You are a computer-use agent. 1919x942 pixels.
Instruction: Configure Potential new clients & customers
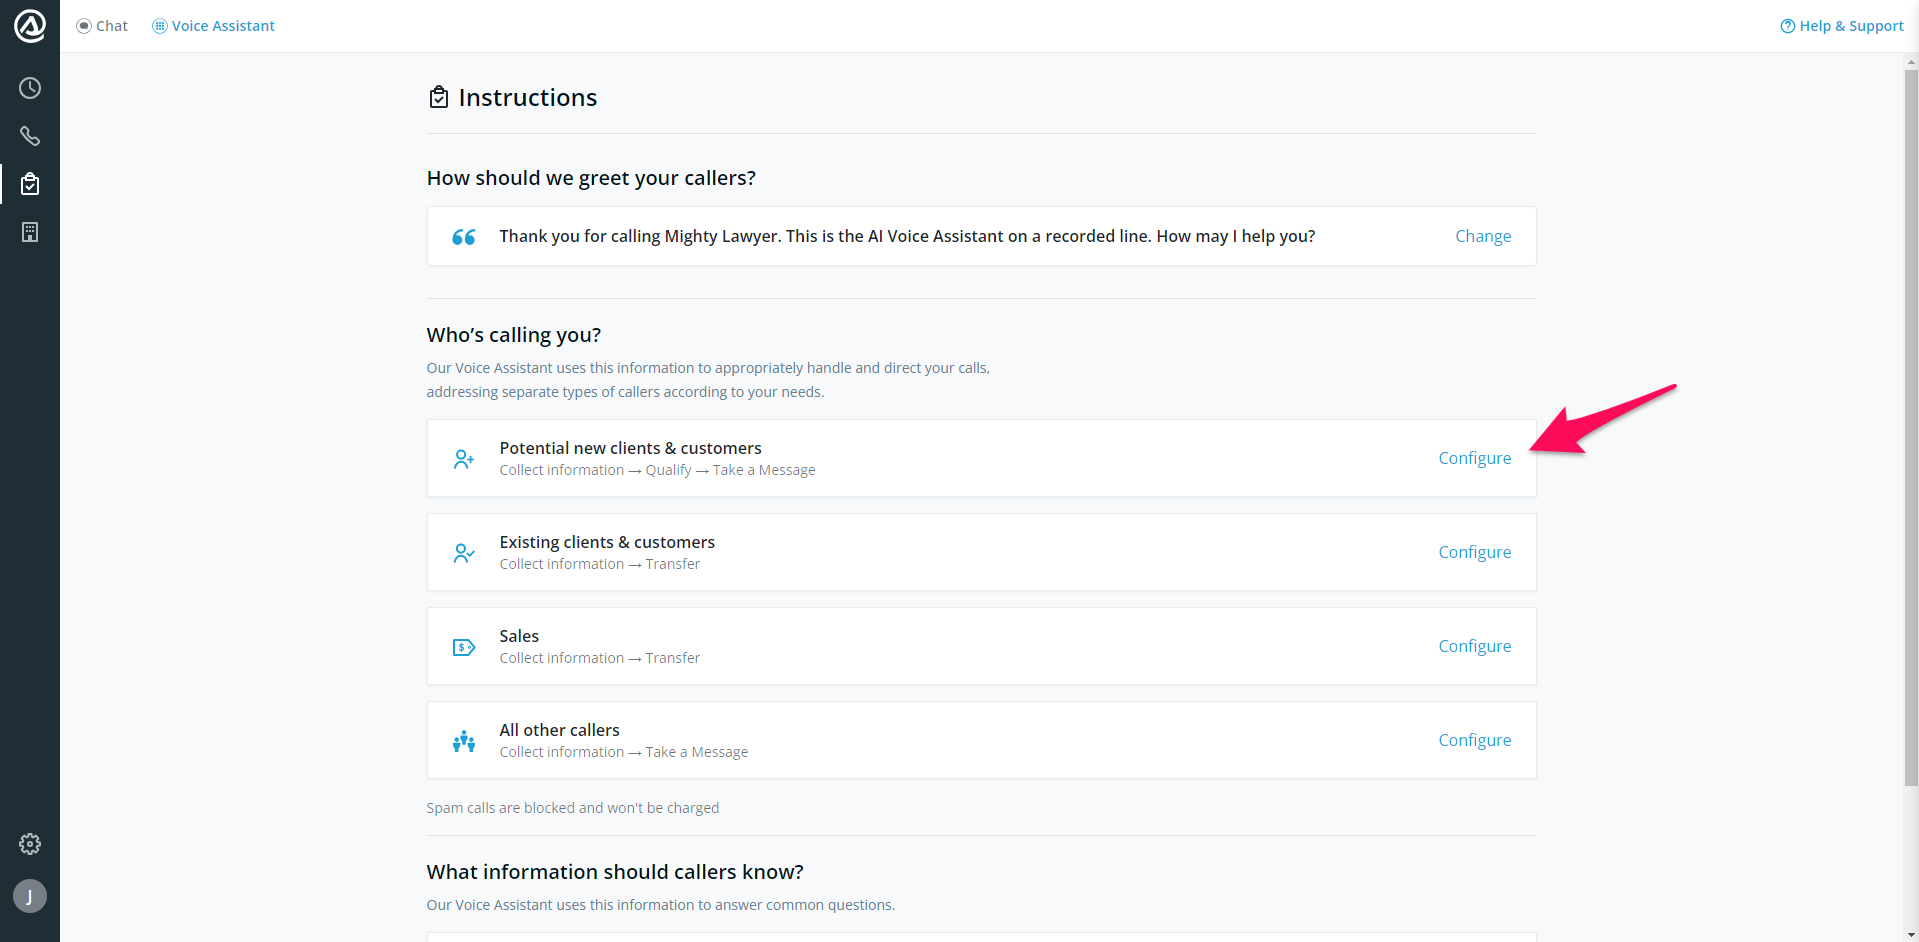point(1475,458)
